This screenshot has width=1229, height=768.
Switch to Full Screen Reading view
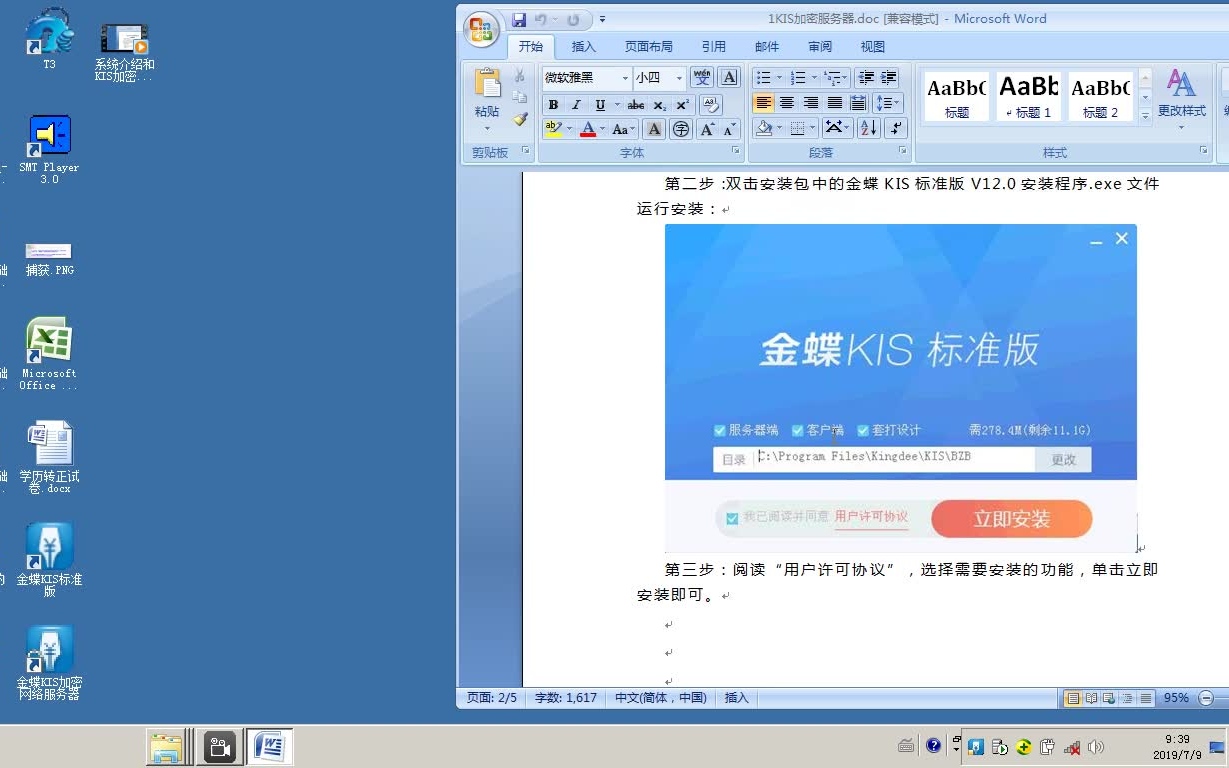click(x=1092, y=698)
